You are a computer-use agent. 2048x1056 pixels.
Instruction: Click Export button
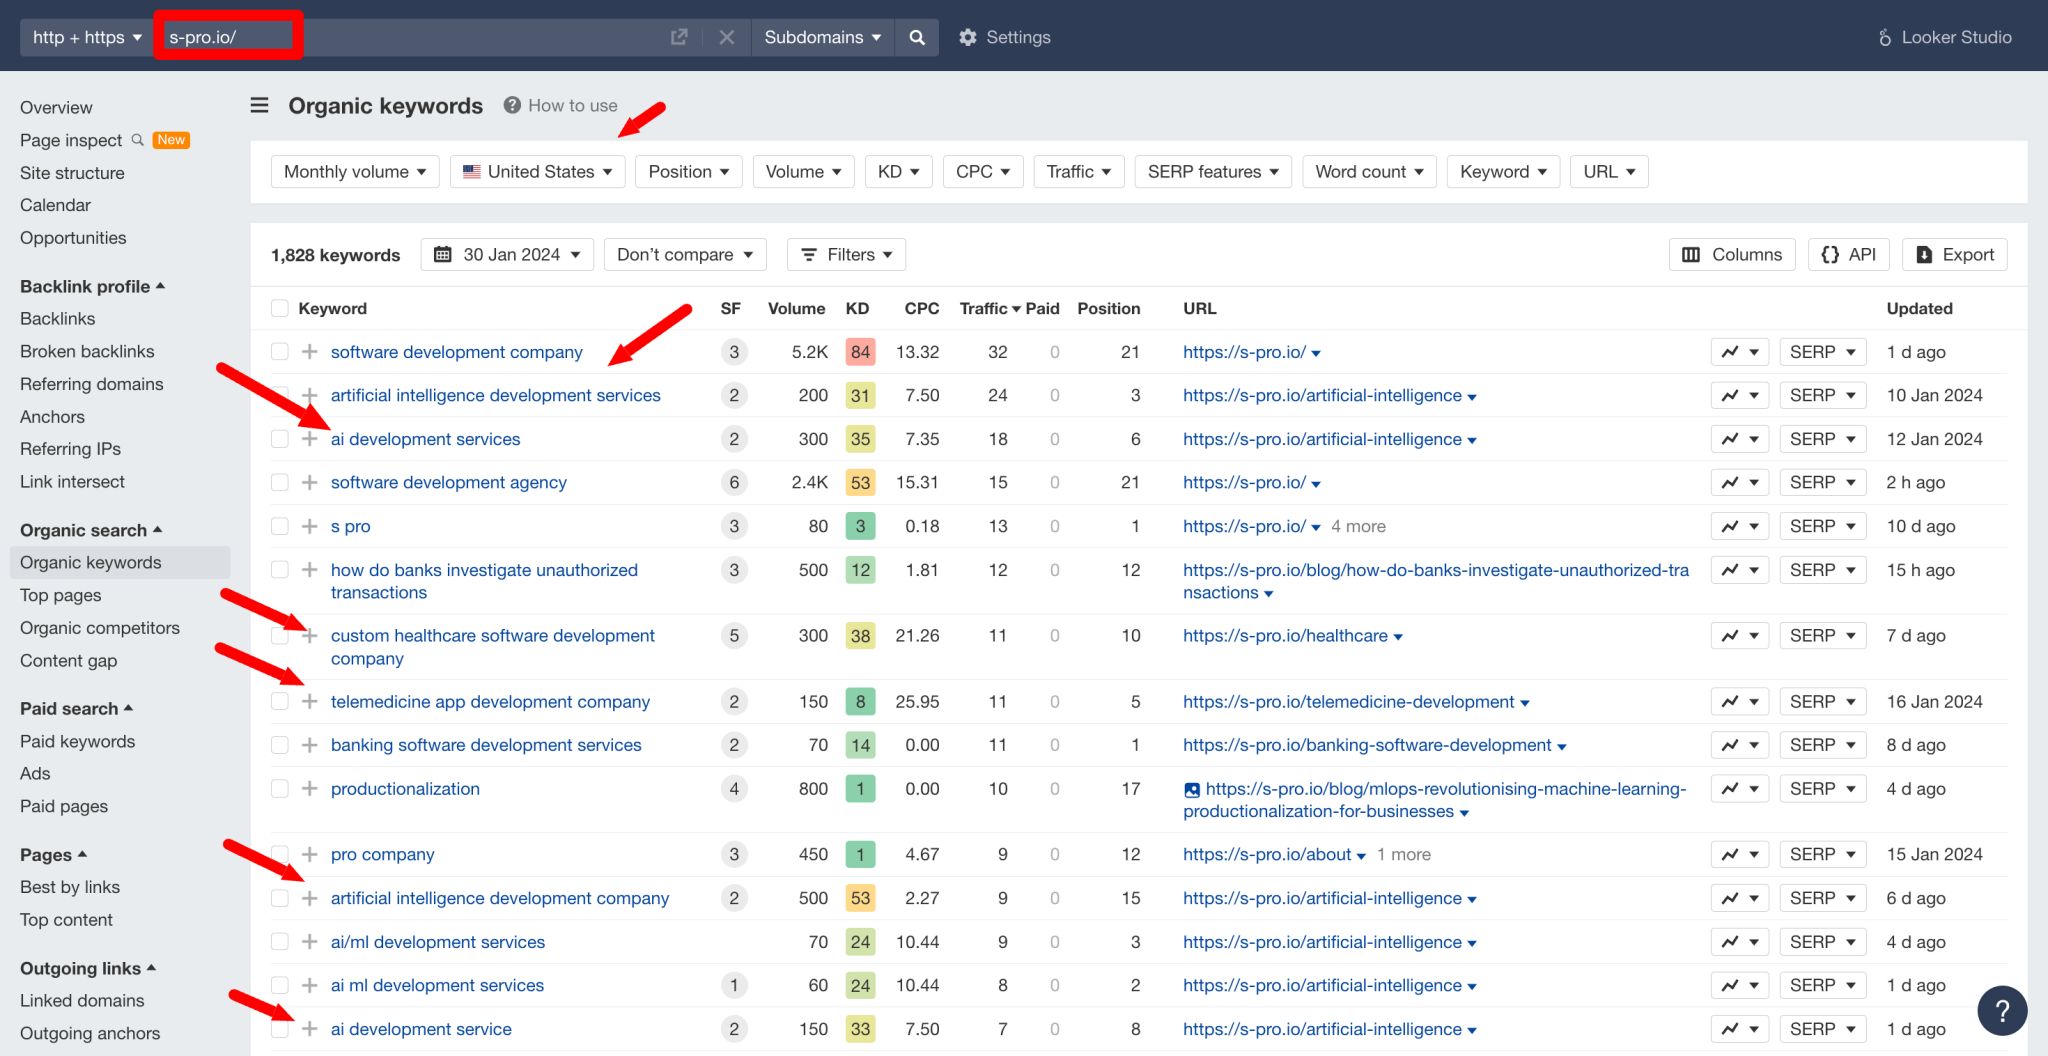click(1955, 254)
